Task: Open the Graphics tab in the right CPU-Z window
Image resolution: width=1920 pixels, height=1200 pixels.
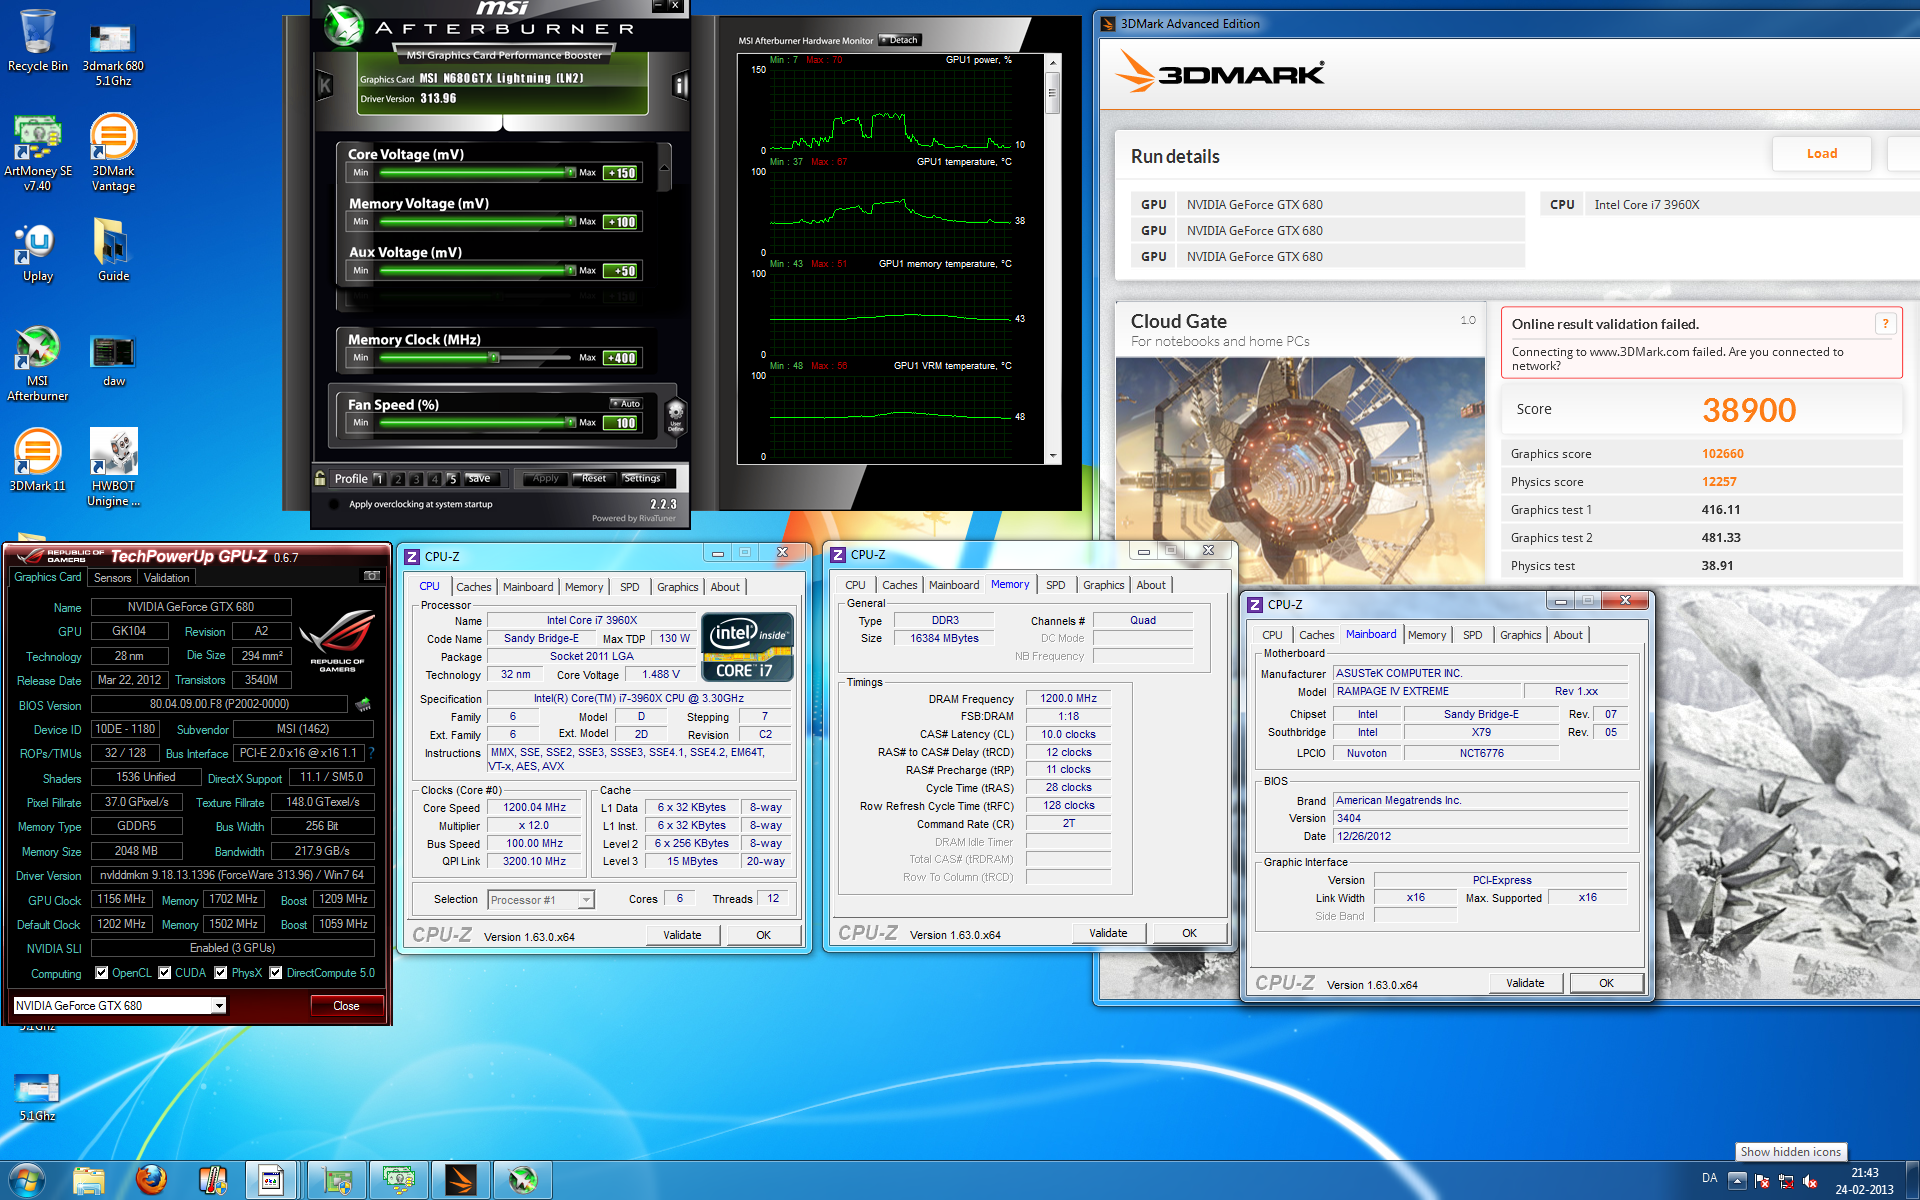Action: tap(1521, 635)
